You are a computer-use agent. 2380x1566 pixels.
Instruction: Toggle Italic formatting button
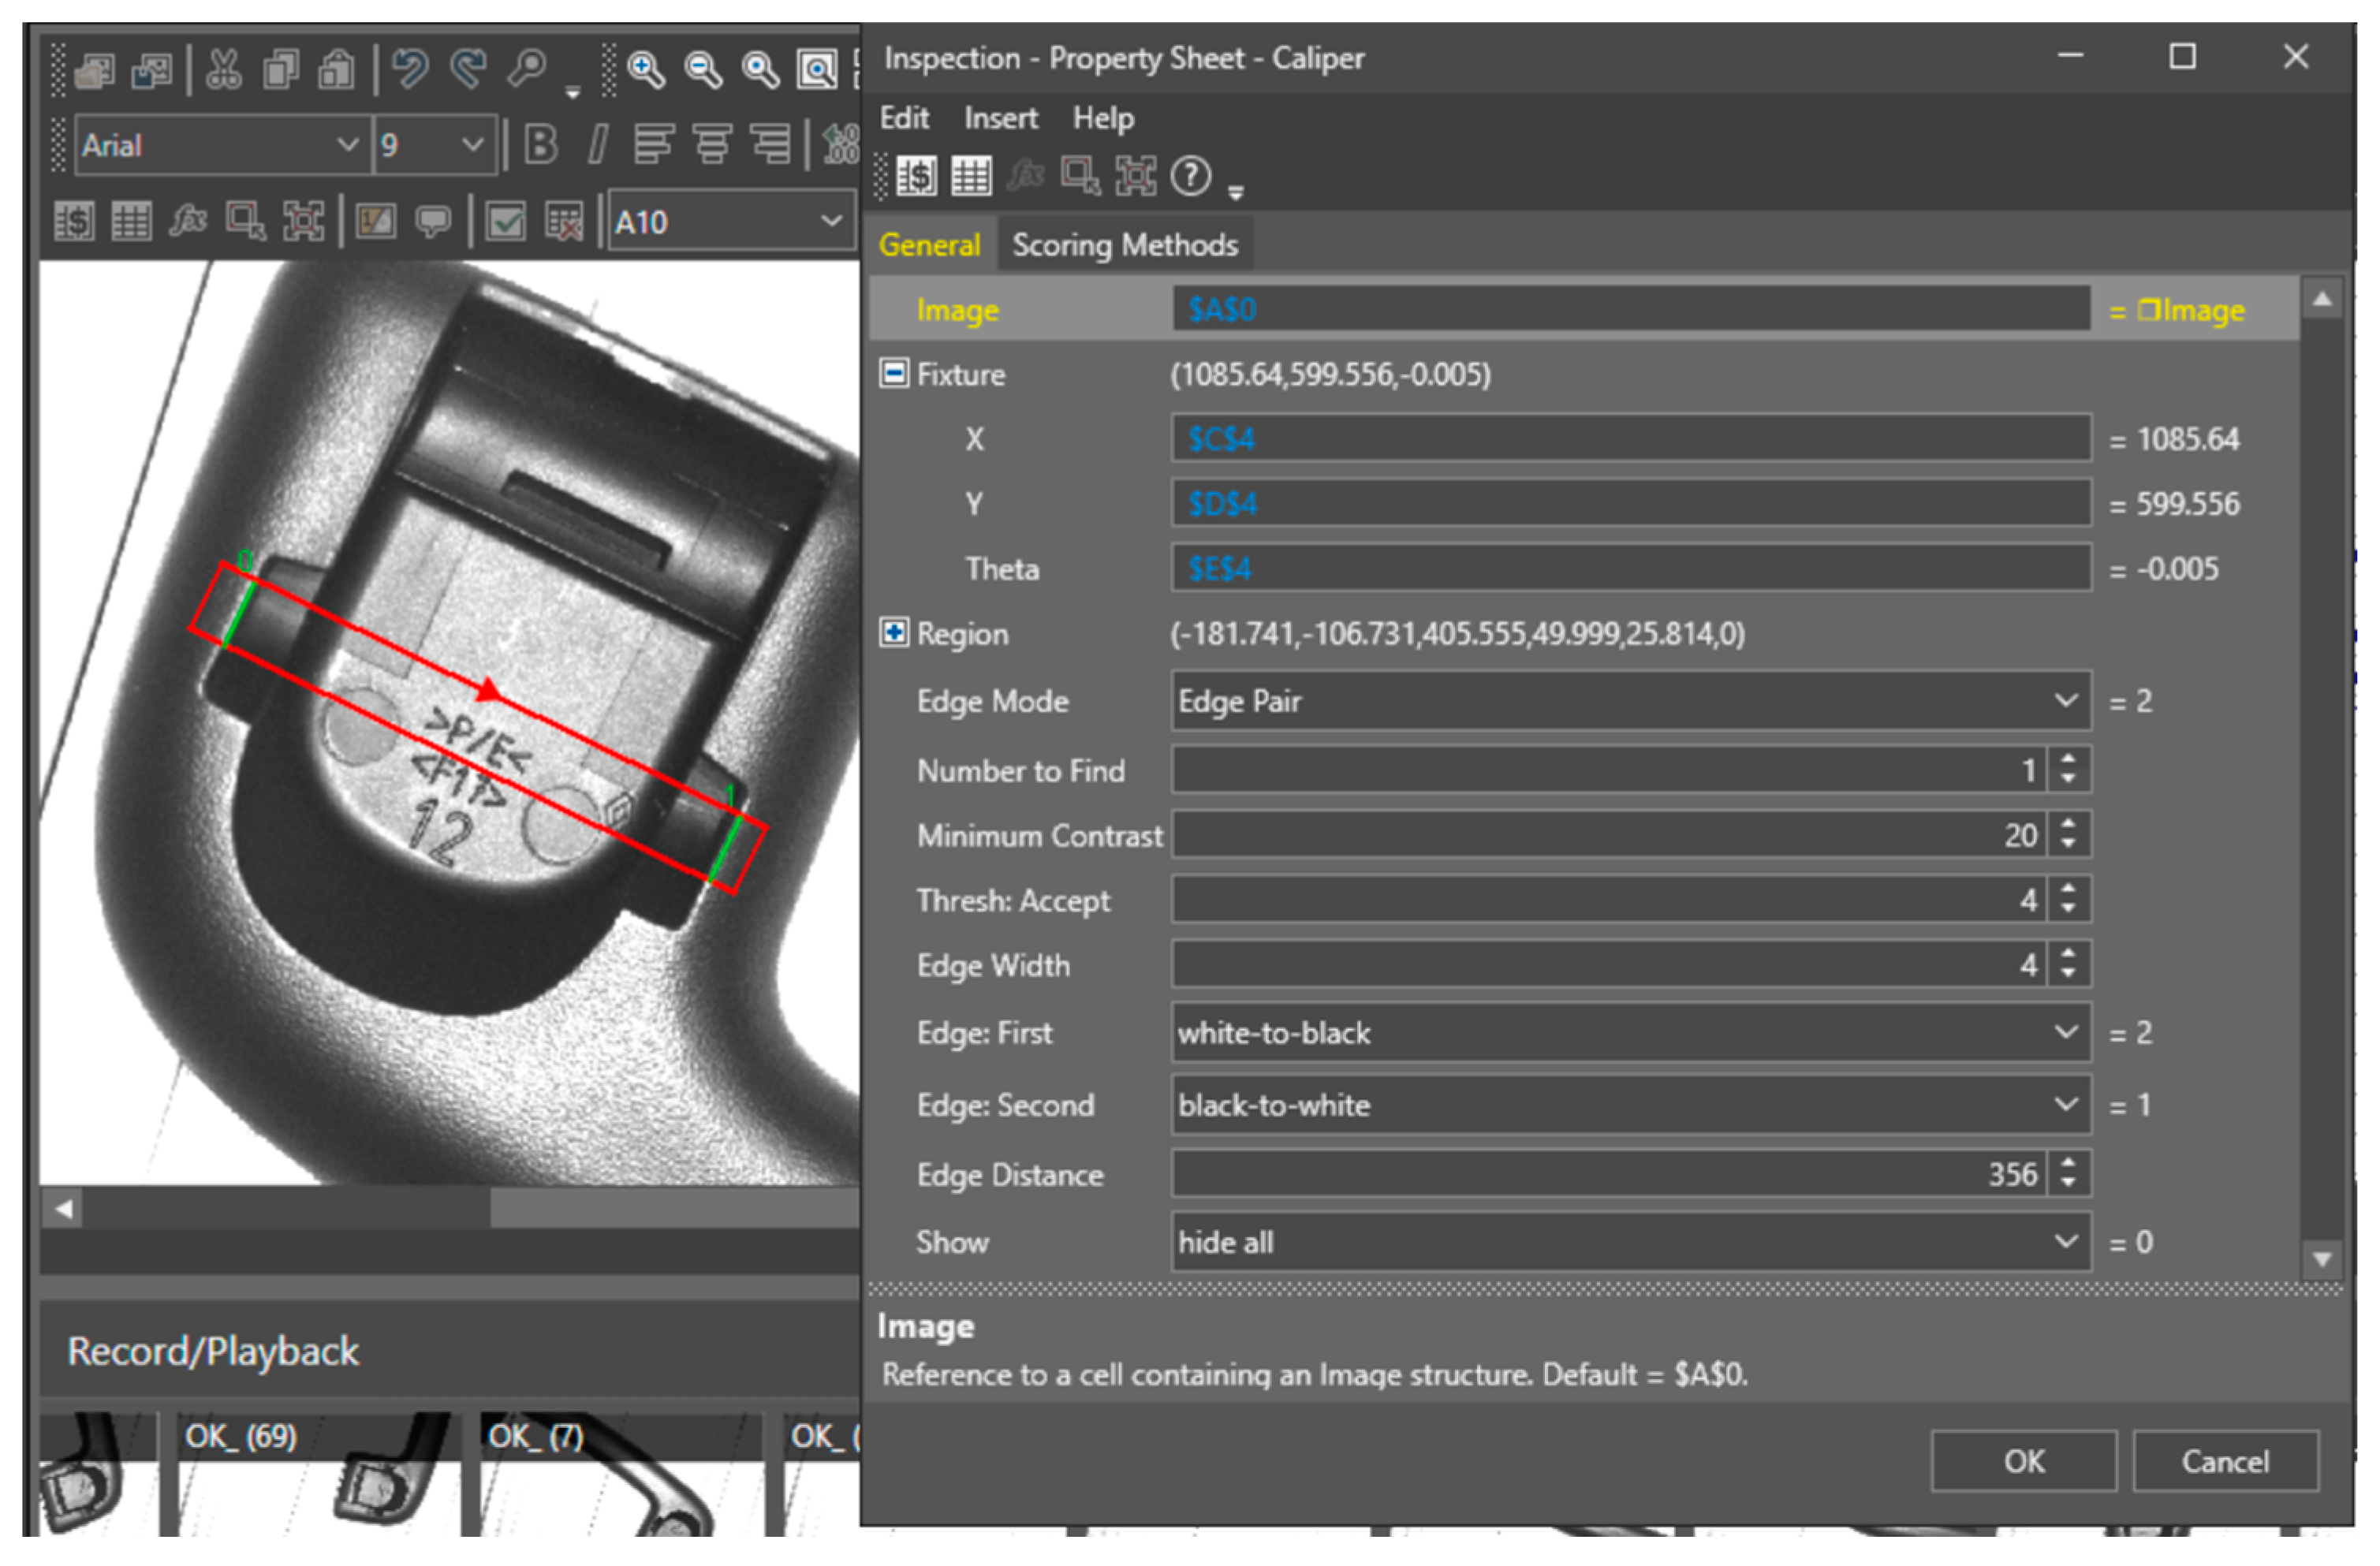[x=597, y=145]
